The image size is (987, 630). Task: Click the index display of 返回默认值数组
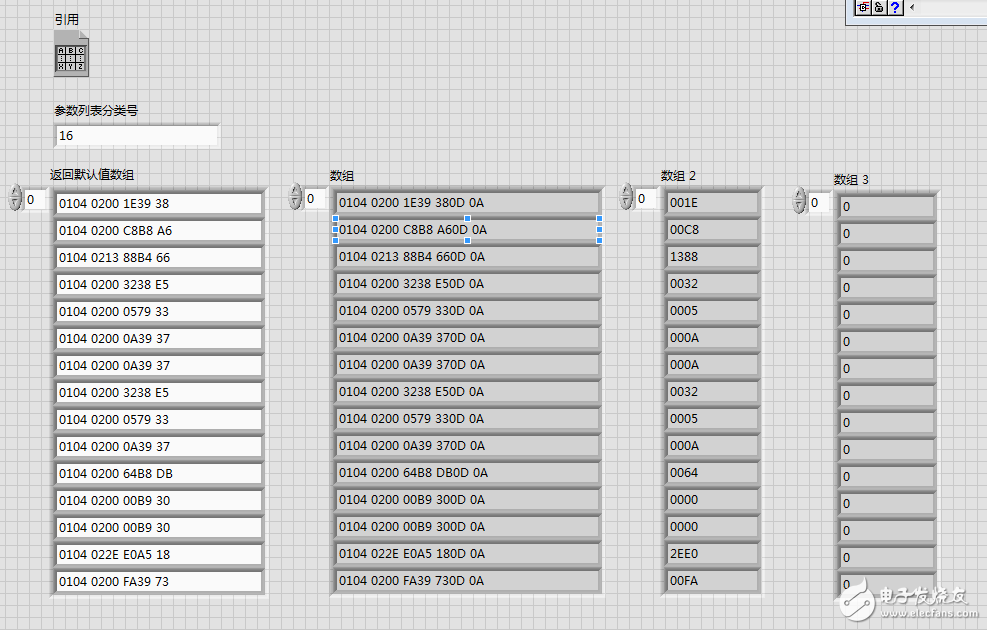[x=35, y=200]
